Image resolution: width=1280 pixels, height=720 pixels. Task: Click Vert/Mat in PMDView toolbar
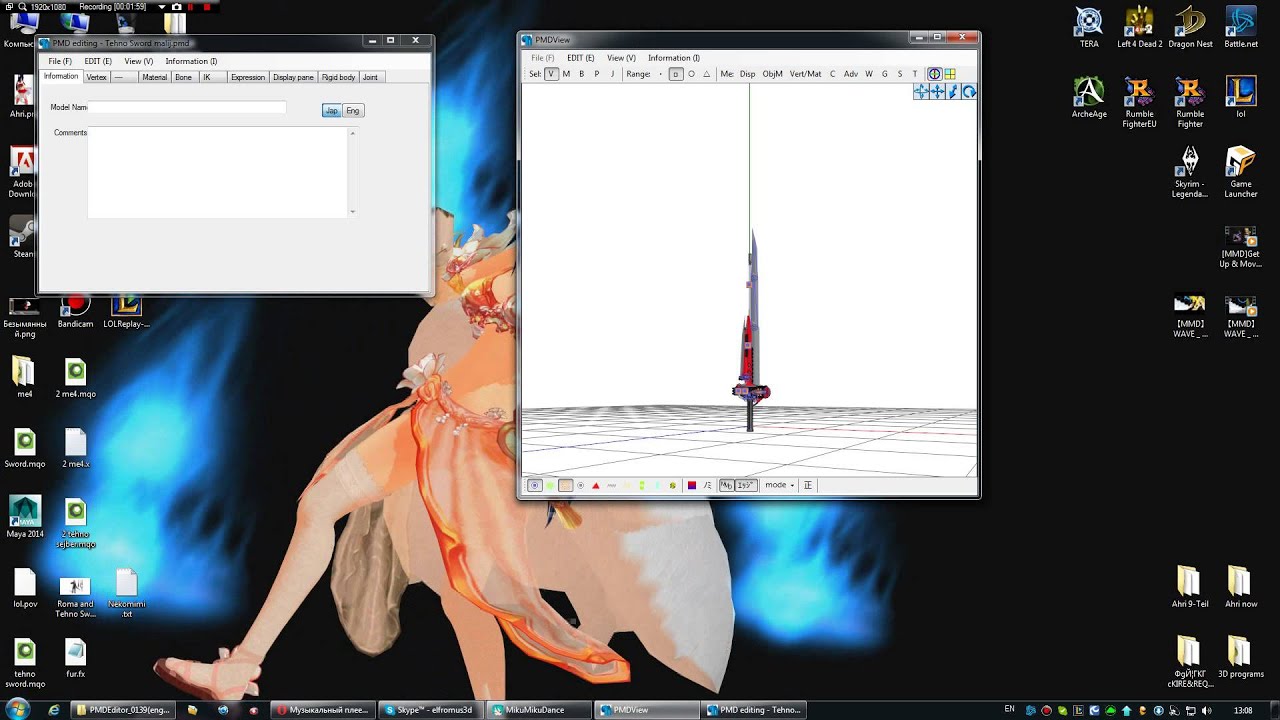805,74
